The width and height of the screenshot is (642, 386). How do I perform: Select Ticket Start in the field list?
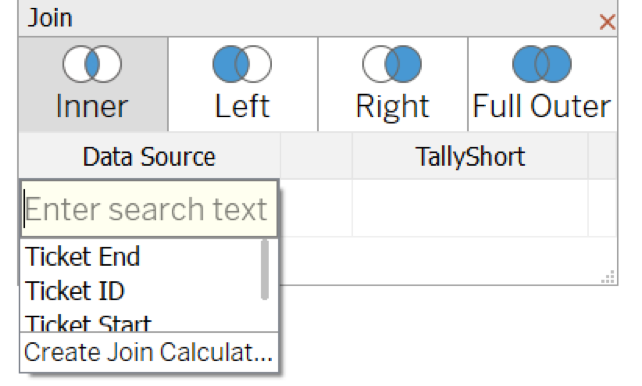(88, 323)
